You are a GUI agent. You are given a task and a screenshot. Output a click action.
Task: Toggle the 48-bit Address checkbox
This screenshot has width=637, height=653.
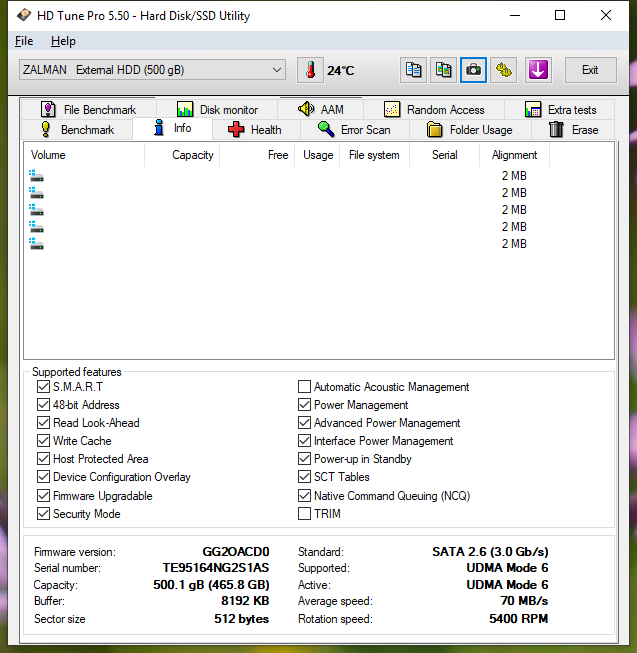point(43,404)
